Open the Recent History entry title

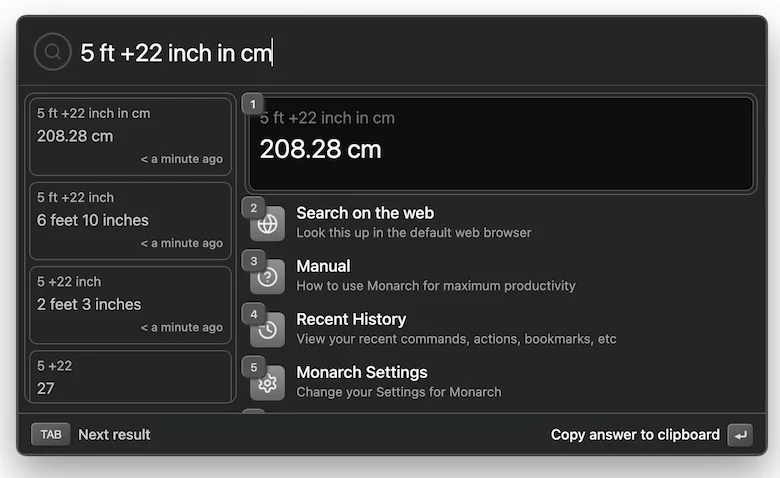tap(351, 319)
